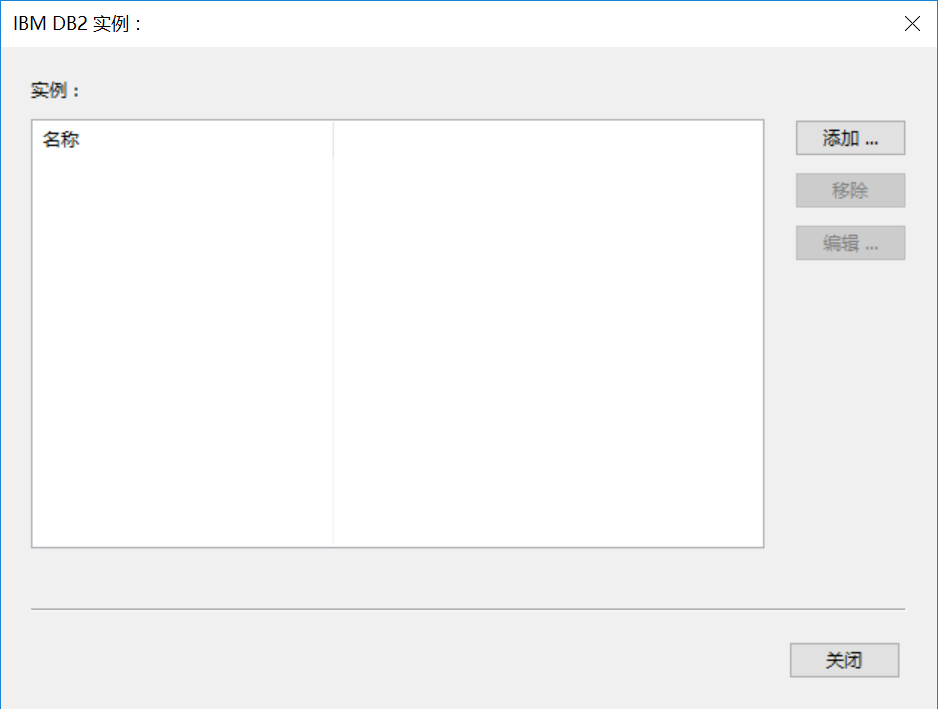The height and width of the screenshot is (709, 938).
Task: Click the horizontal separator above 关闭
Action: click(x=468, y=609)
